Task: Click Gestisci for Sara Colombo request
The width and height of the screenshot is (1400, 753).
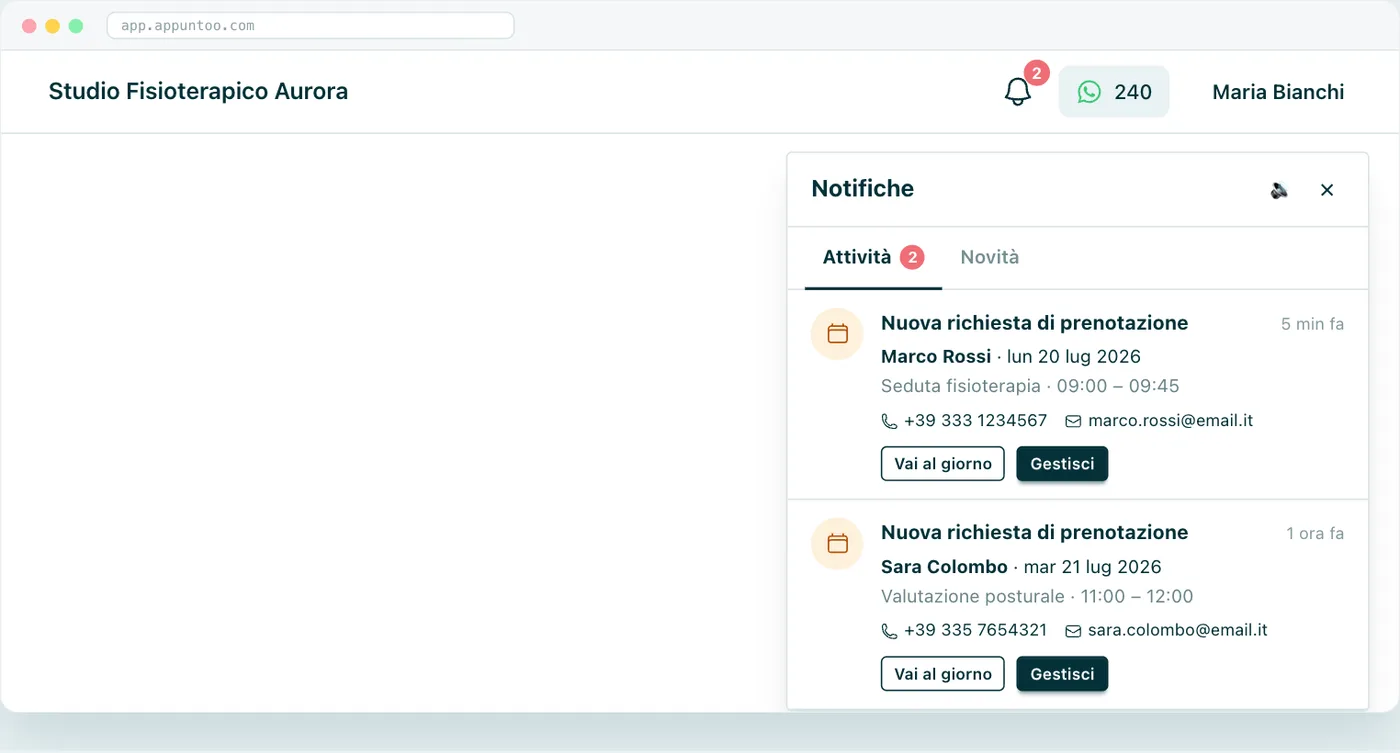Action: click(x=1062, y=674)
